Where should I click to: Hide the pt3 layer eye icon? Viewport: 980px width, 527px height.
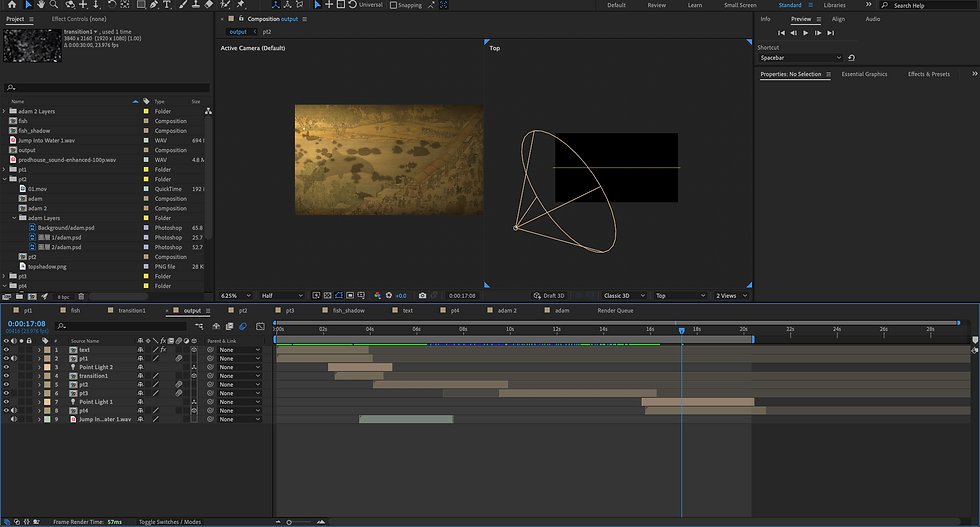[6, 393]
